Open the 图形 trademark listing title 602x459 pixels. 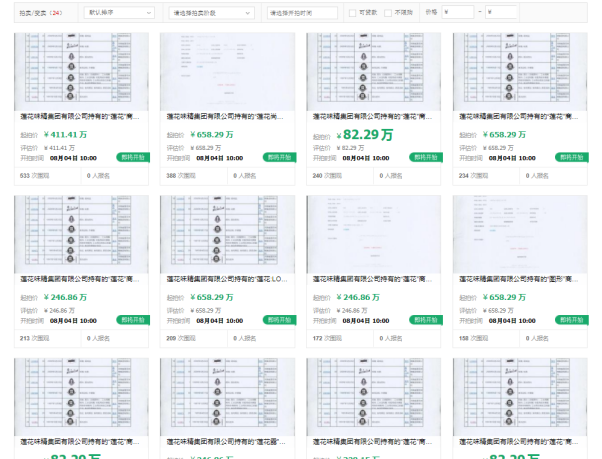pos(519,279)
